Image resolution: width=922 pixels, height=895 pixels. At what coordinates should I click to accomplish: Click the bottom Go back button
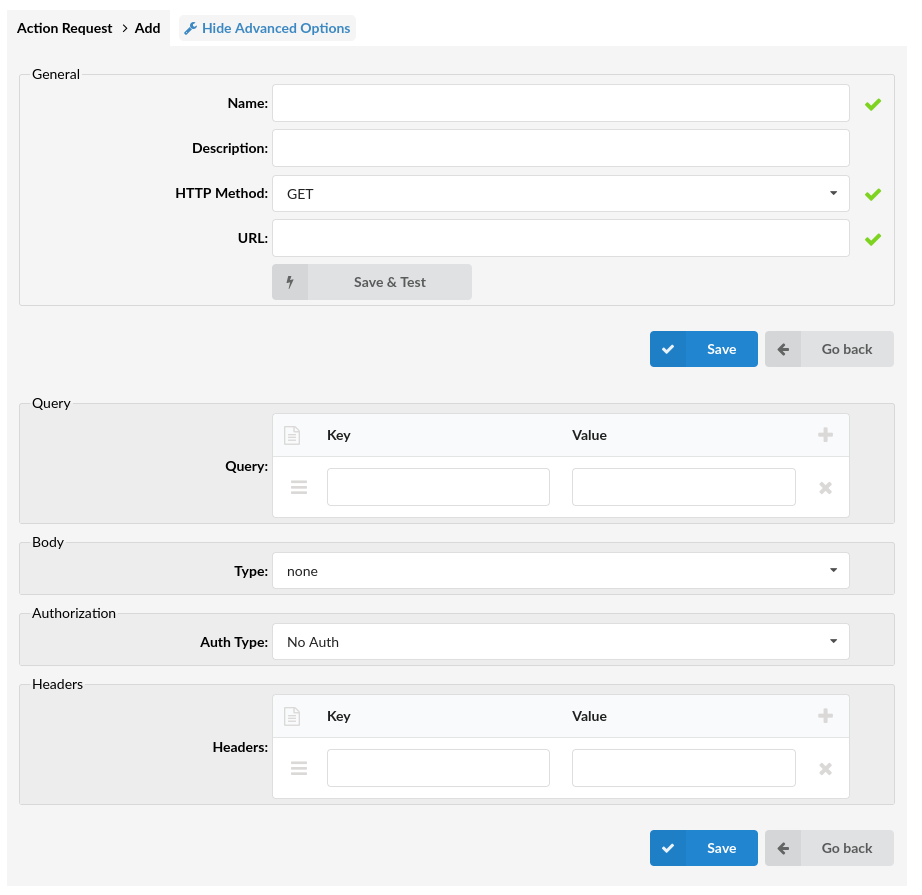click(x=829, y=848)
